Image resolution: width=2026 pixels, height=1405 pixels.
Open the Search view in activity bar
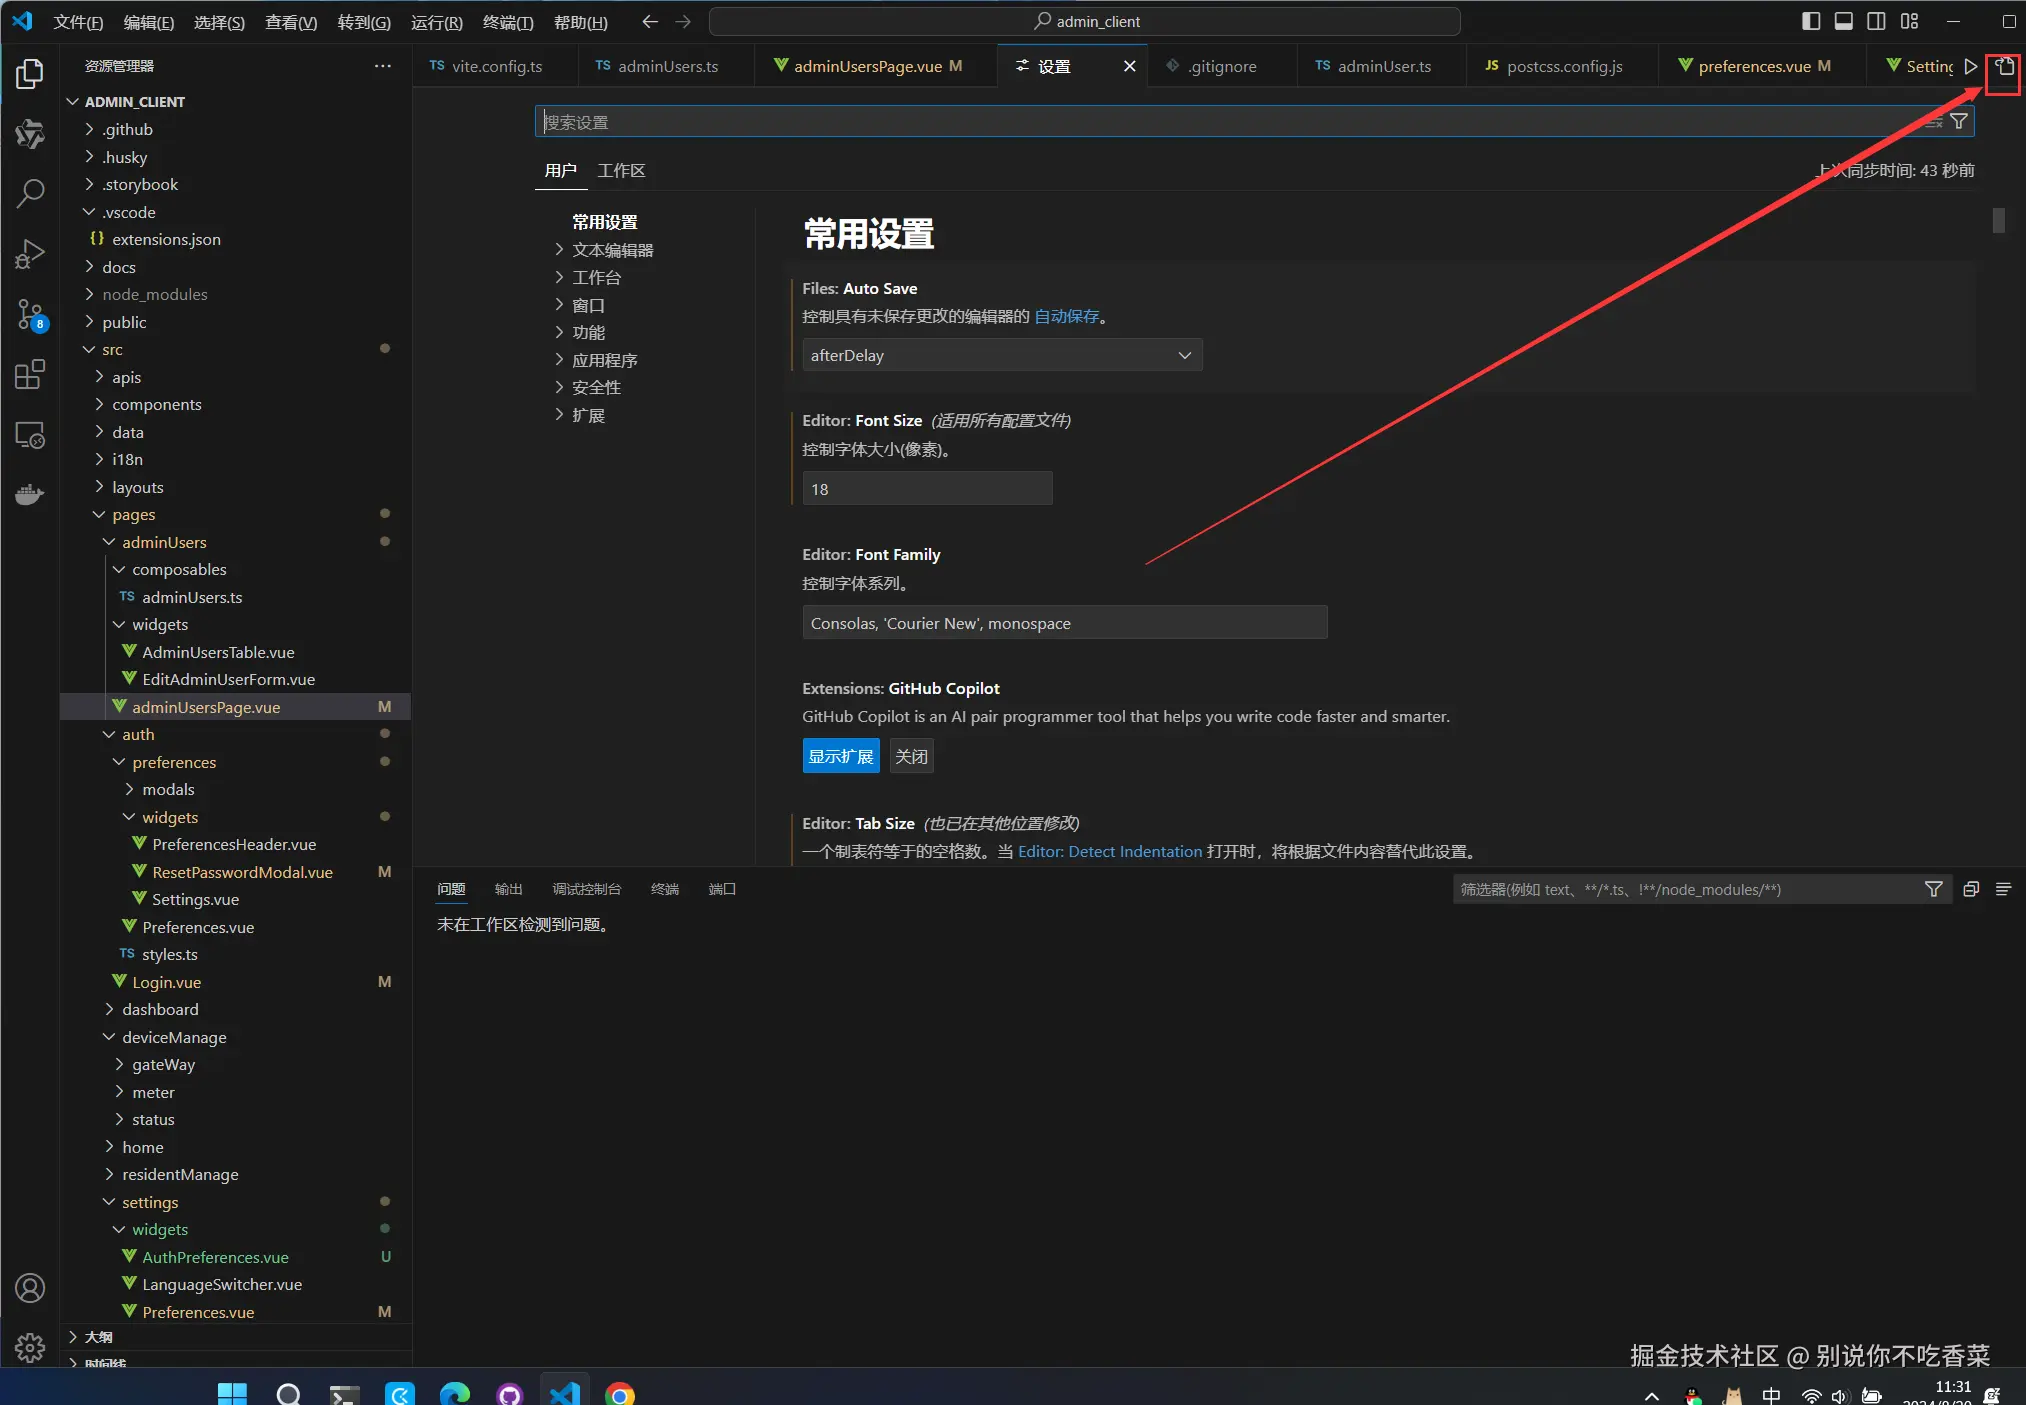[30, 193]
